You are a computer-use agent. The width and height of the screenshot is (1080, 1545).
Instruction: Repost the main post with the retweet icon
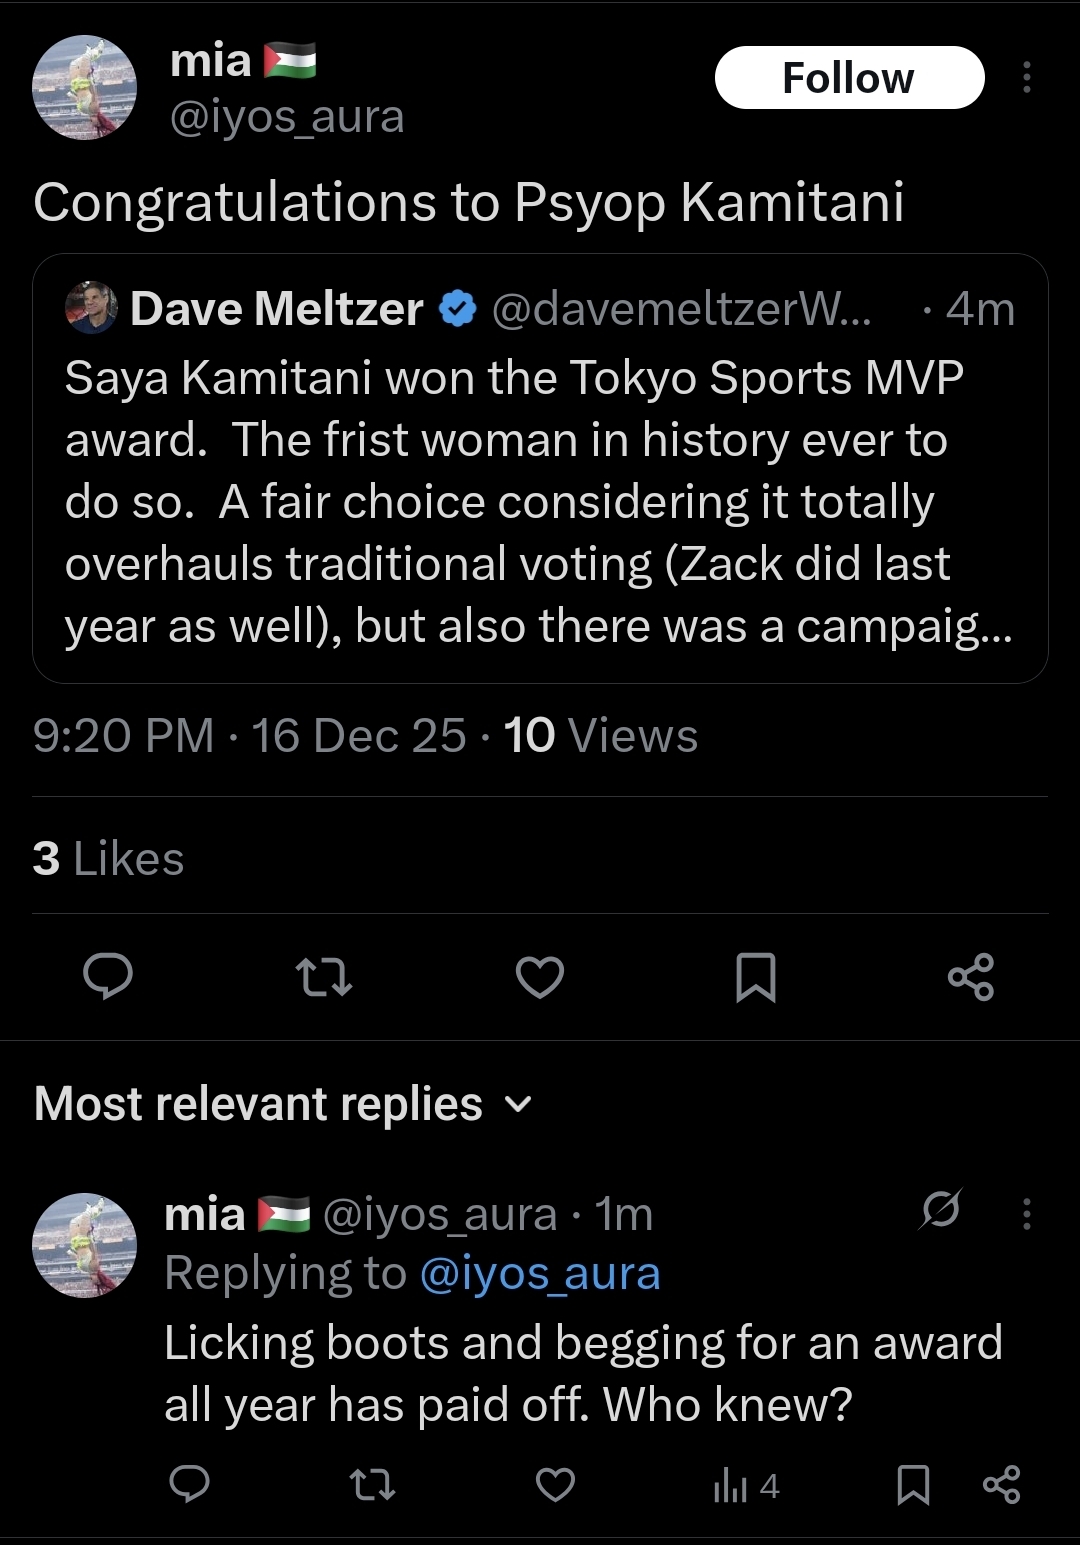[x=325, y=977]
